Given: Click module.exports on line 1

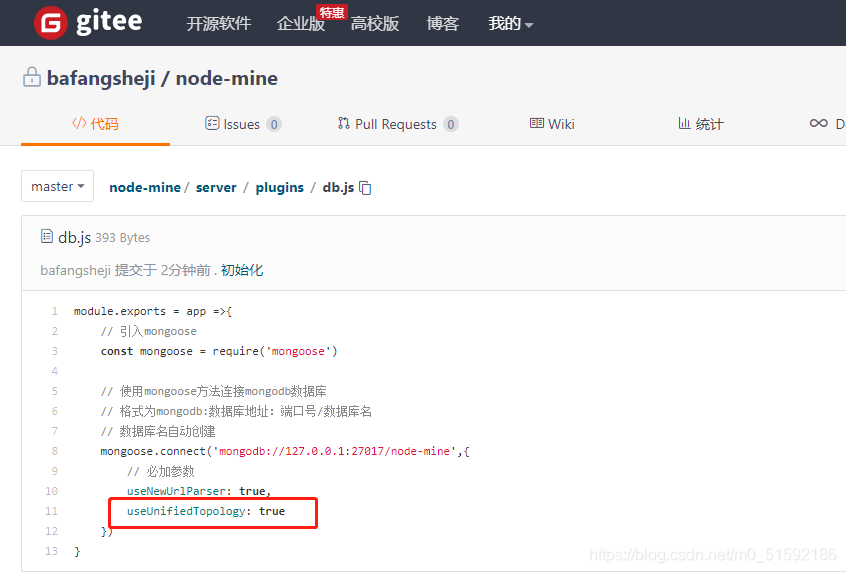Looking at the screenshot, I should click(120, 311).
